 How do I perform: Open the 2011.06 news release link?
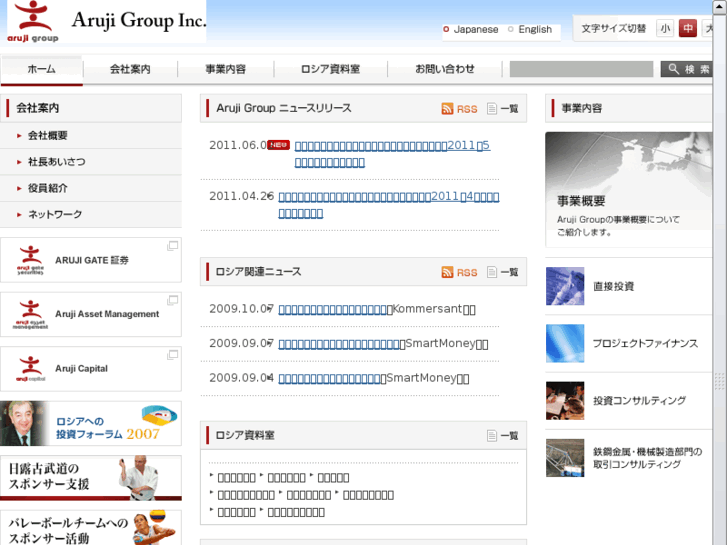[x=392, y=154]
